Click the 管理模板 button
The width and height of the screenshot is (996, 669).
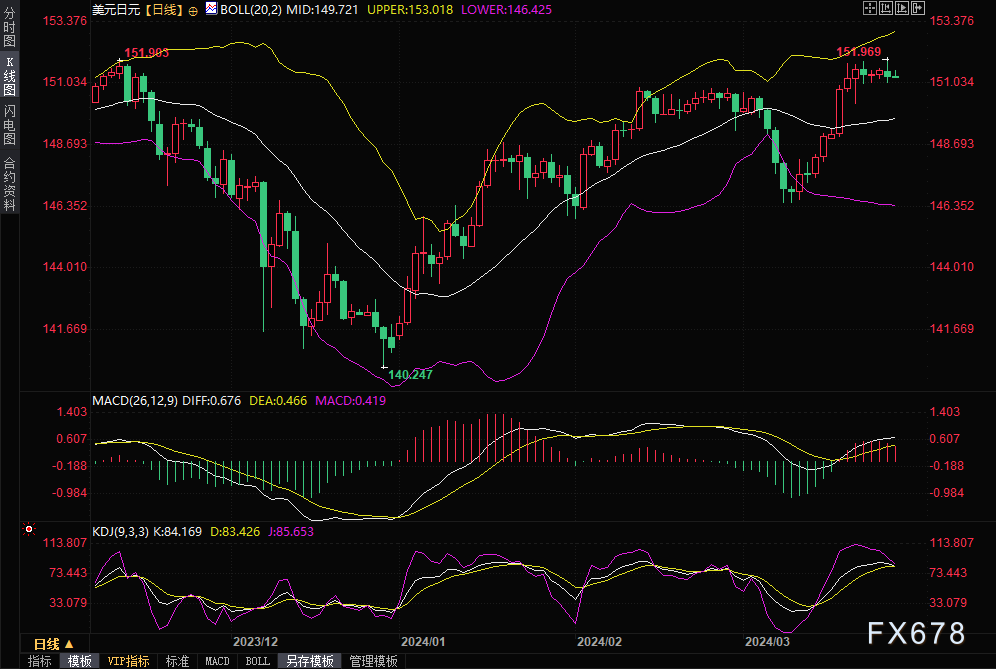374,661
